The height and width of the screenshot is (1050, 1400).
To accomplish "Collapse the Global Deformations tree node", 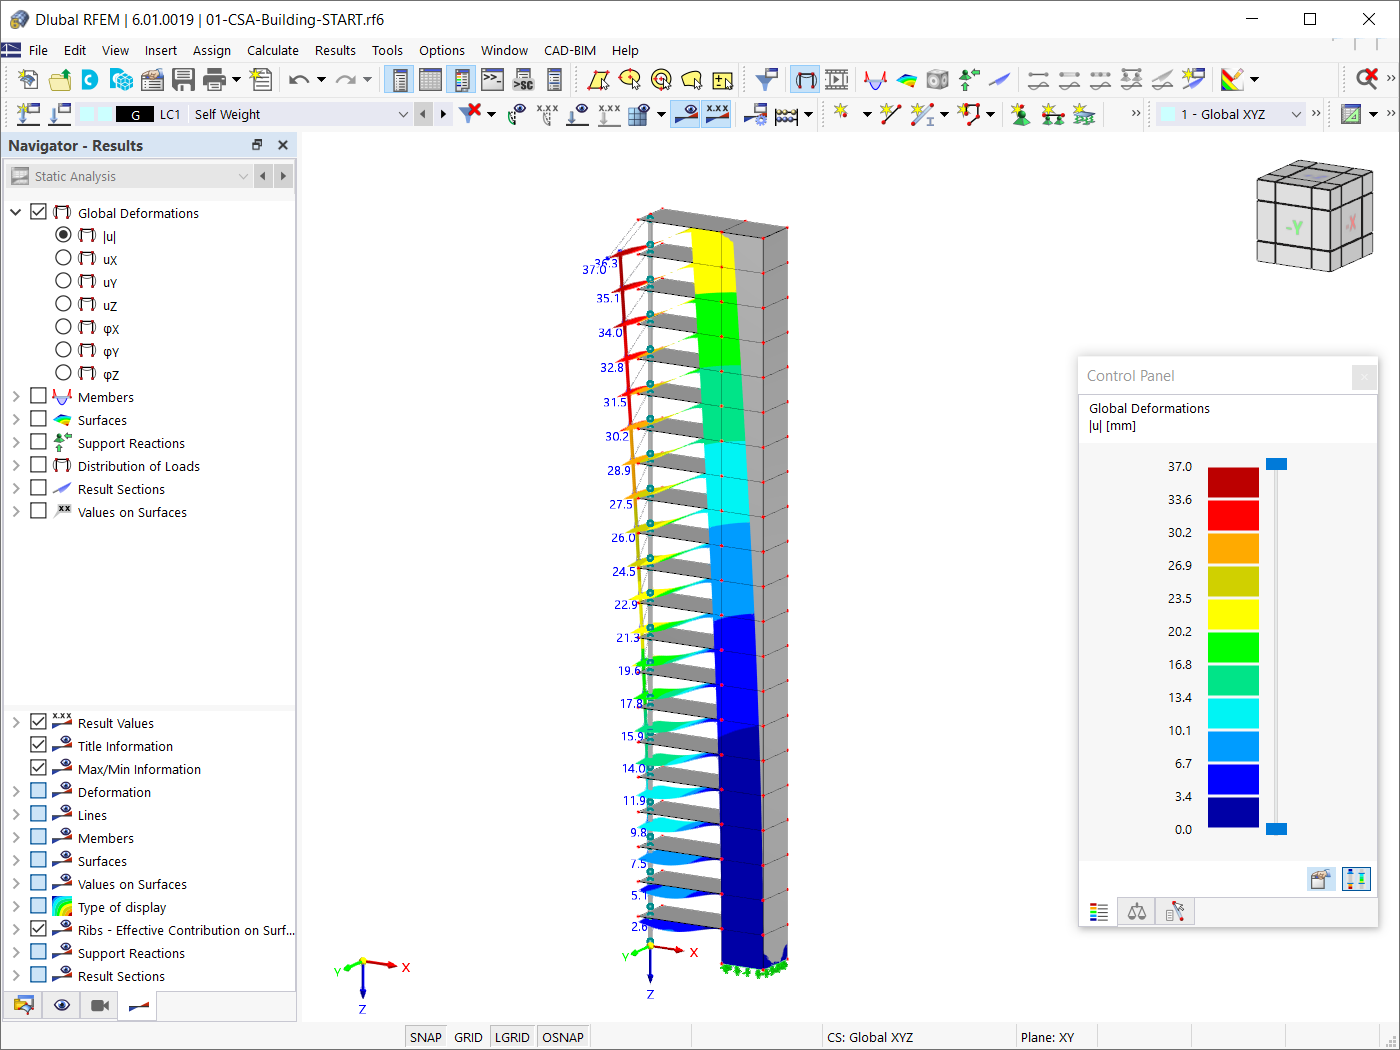I will coord(16,212).
